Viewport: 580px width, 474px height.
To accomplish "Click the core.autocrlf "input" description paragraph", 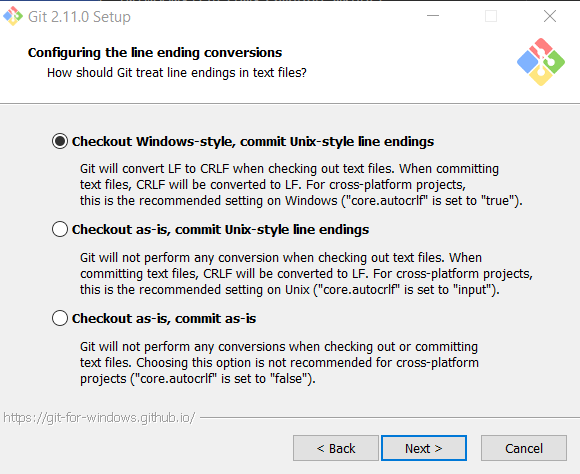I will pyautogui.click(x=306, y=273).
